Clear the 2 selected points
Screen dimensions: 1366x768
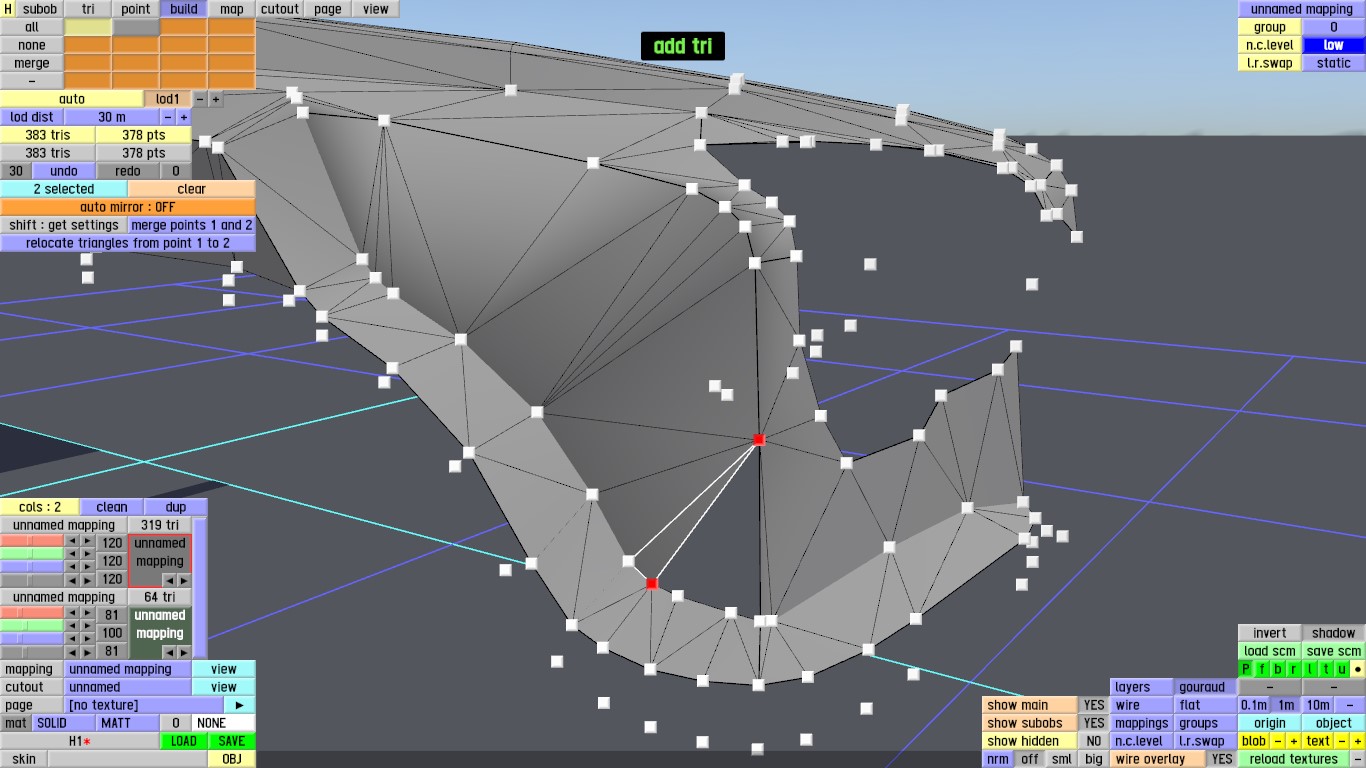tap(191, 189)
